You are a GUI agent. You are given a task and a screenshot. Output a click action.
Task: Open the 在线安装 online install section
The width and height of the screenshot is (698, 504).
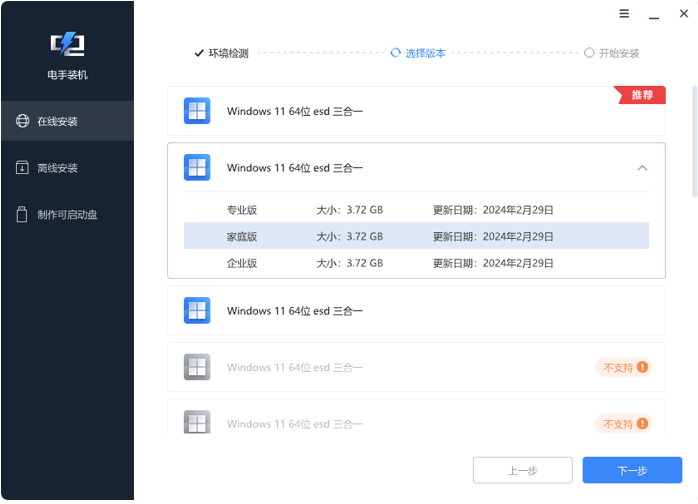pyautogui.click(x=67, y=121)
